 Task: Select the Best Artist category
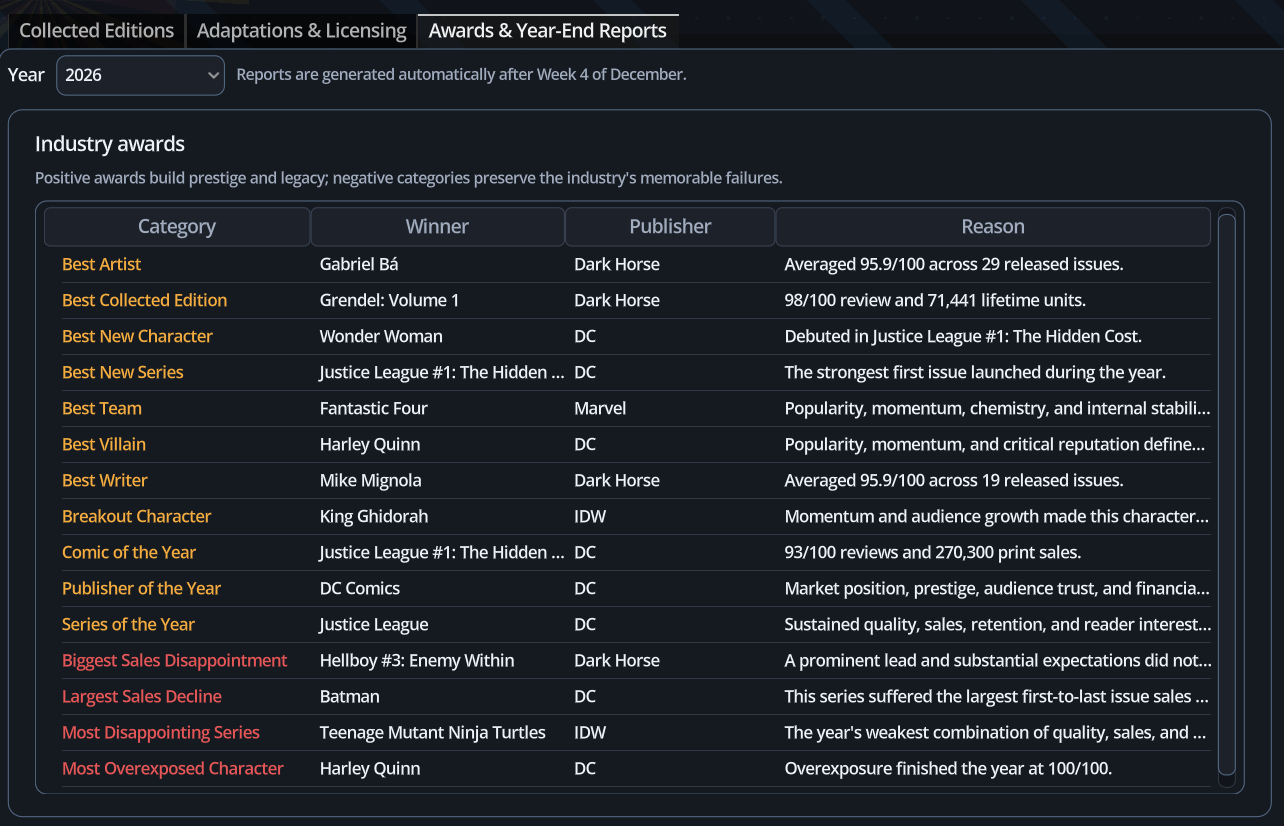coord(101,265)
